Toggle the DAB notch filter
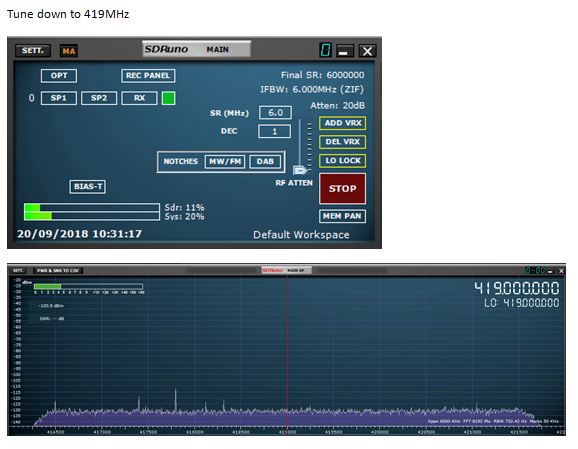 pyautogui.click(x=265, y=161)
